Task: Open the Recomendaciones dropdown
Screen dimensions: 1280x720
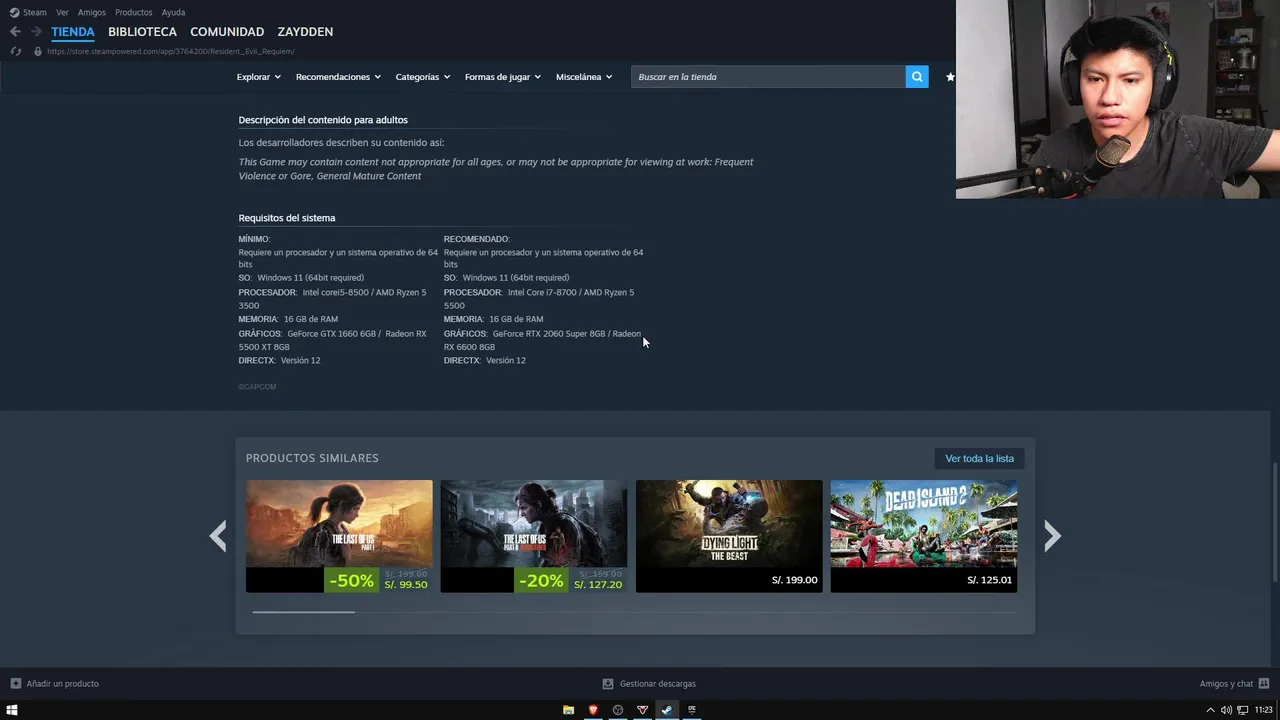Action: [x=338, y=77]
